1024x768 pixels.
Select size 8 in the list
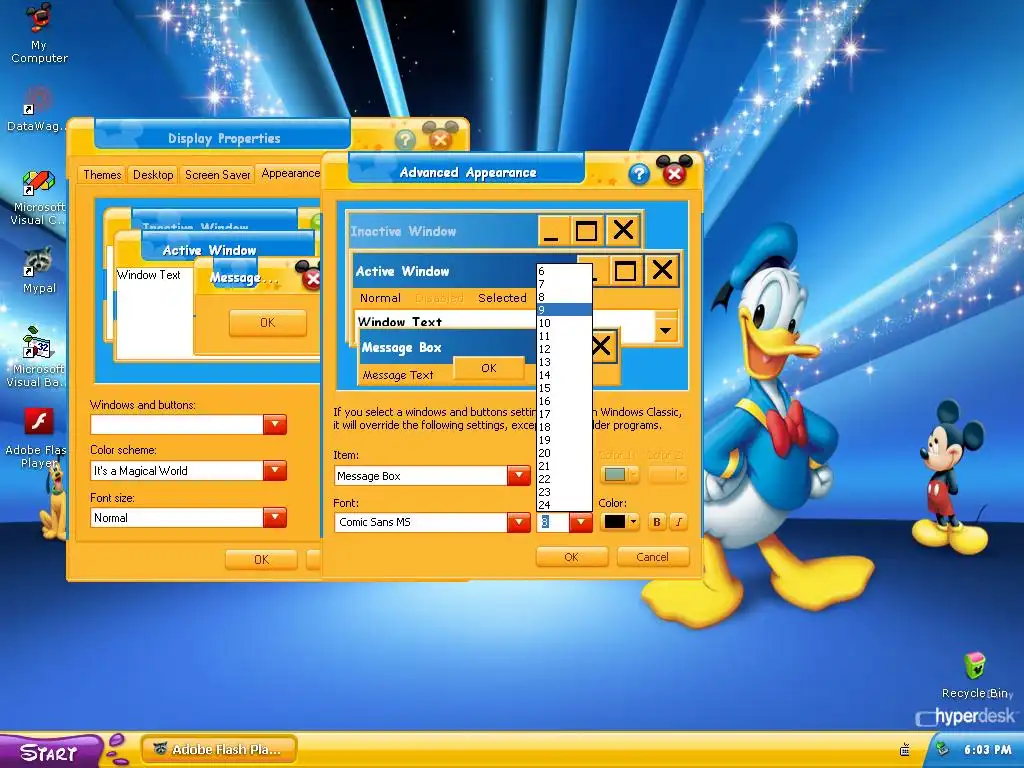564,297
